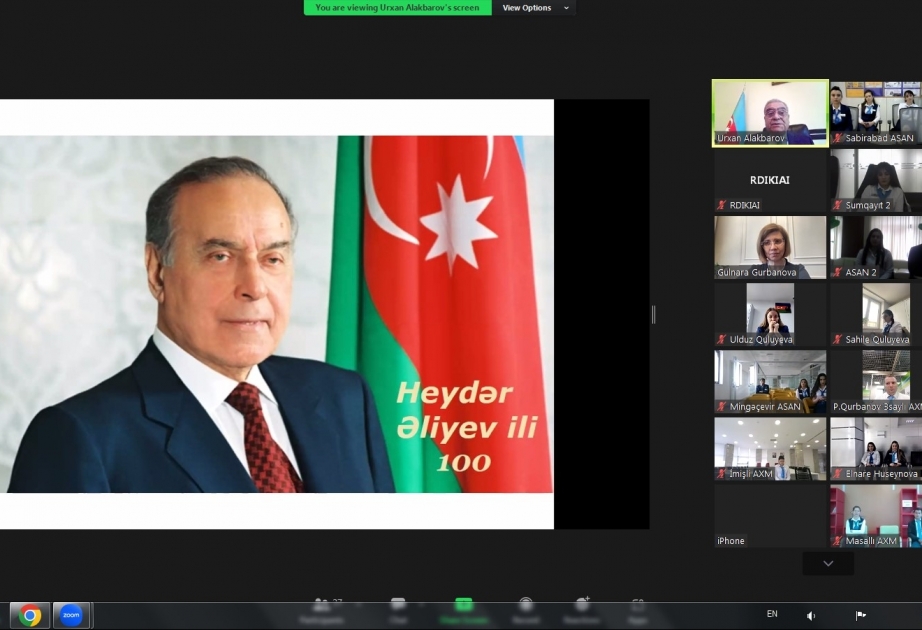The width and height of the screenshot is (922, 630).
Task: Select the P.Qurbanov 3sayli video tile
Action: [876, 382]
